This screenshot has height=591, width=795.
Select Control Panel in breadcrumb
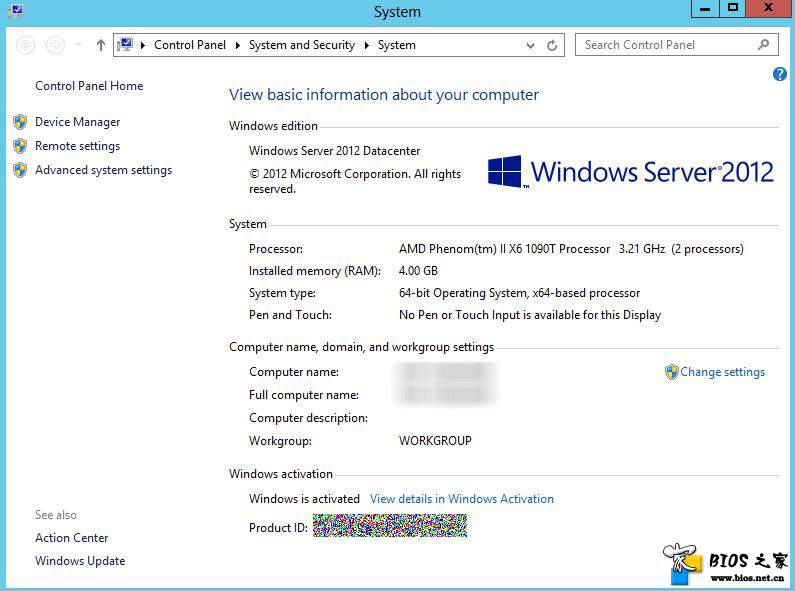click(x=190, y=45)
